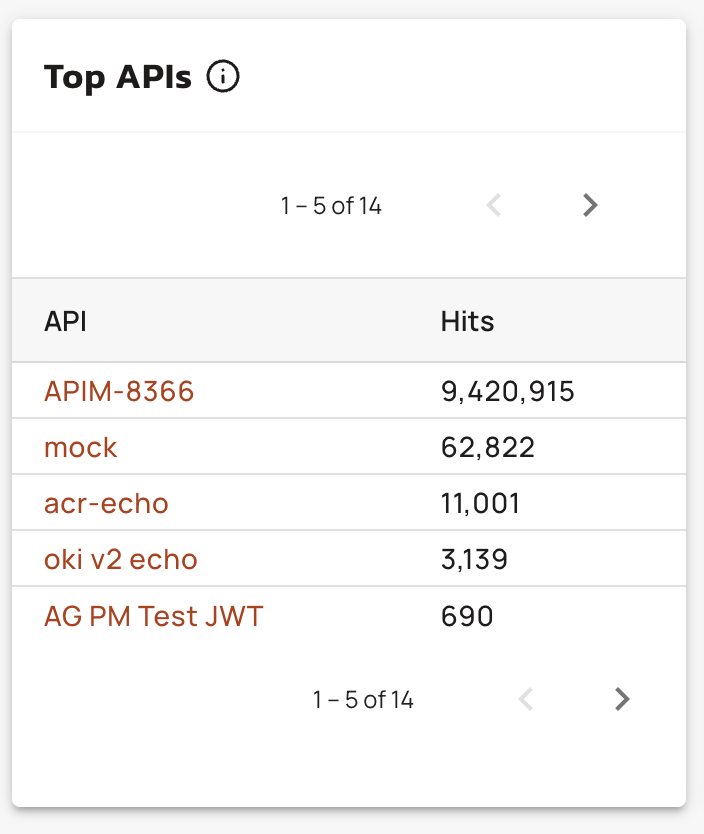
Task: Advance to next page using bottom pagination arrow
Action: point(622,699)
